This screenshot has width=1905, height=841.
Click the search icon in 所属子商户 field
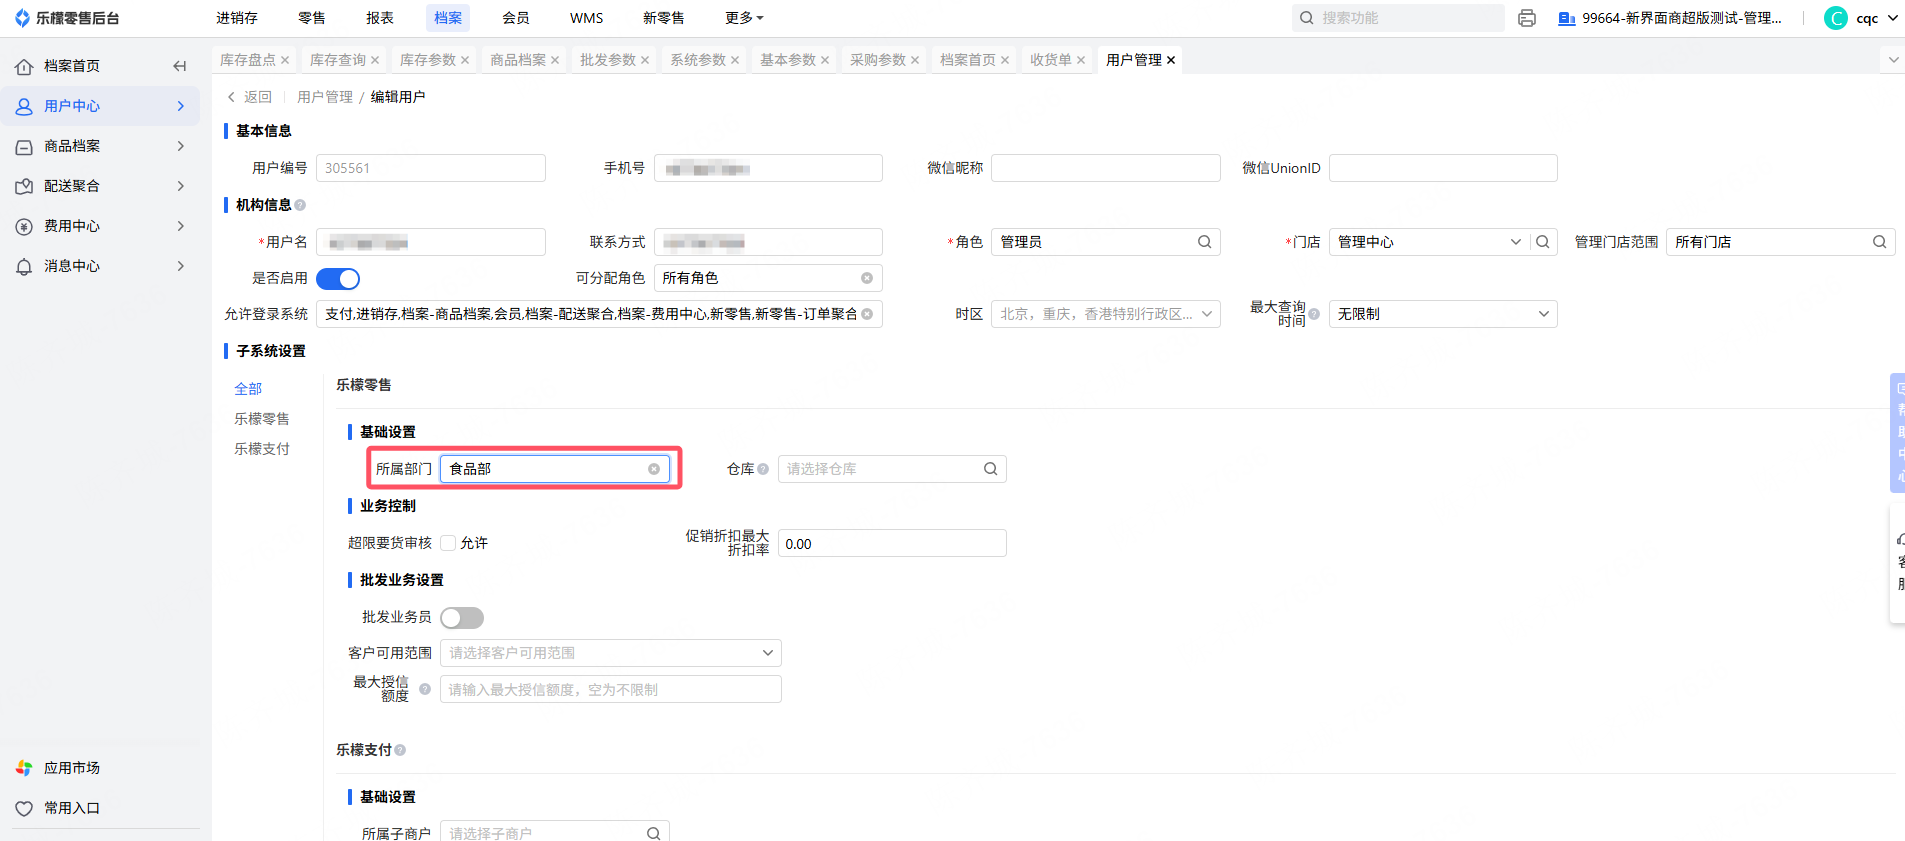point(654,833)
